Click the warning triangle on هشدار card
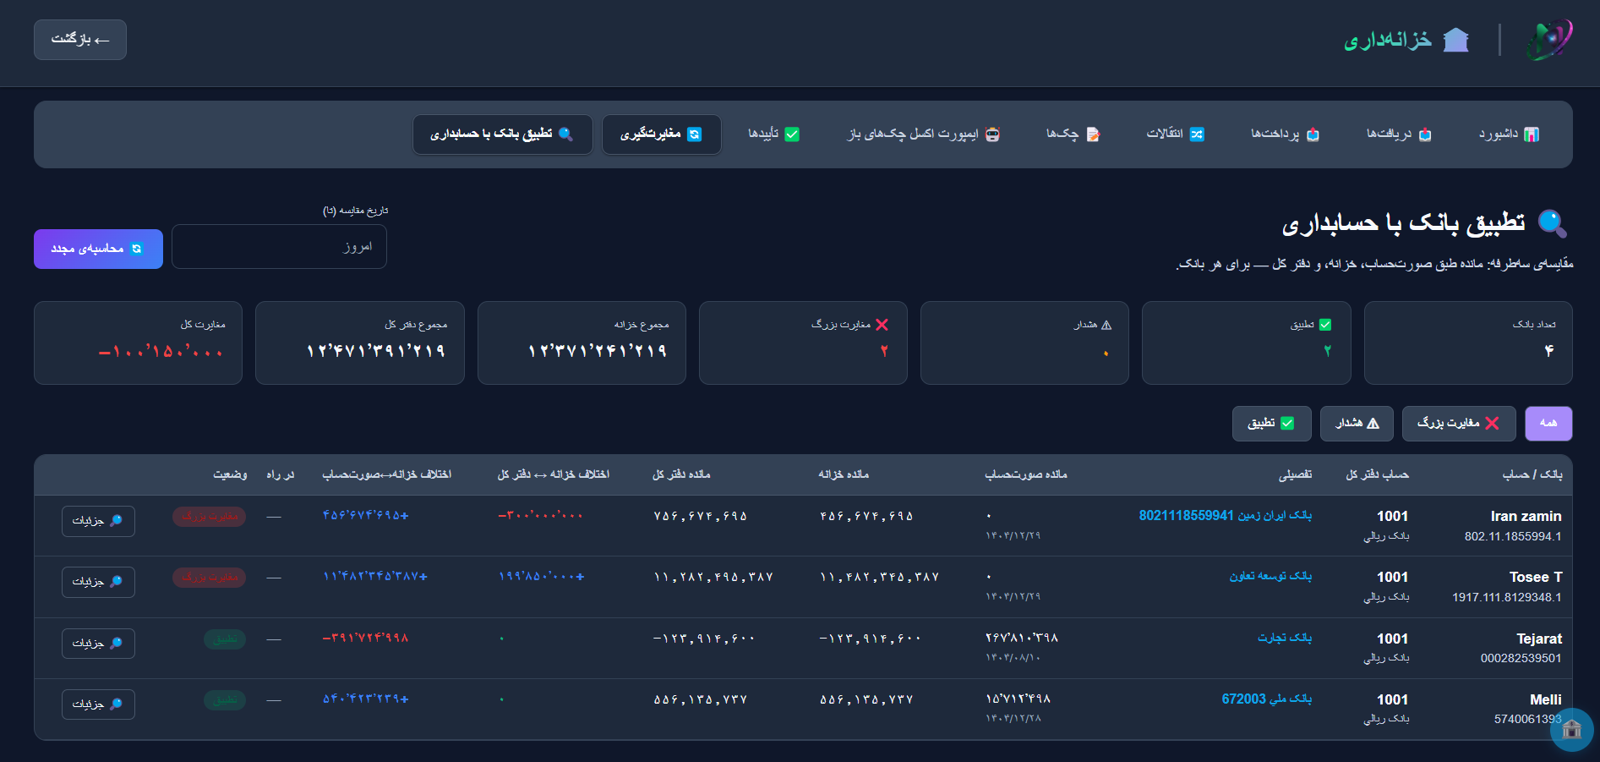The width and height of the screenshot is (1600, 762). coord(1106,325)
